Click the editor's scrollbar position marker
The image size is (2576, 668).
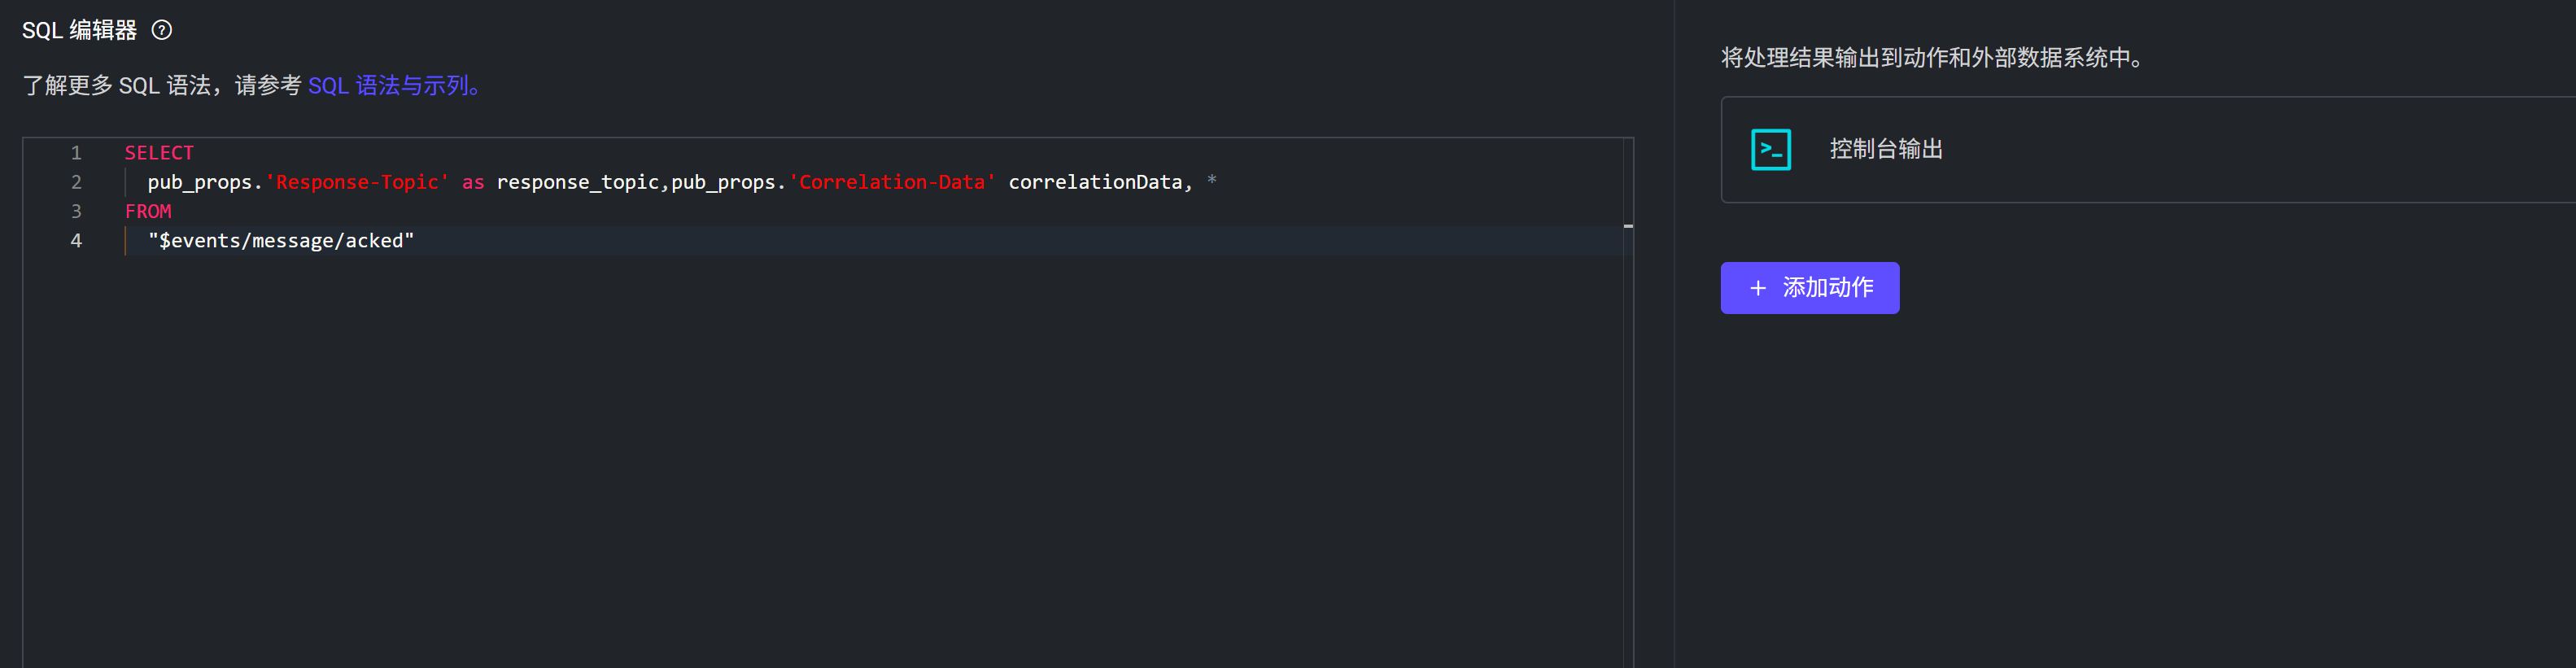1628,226
